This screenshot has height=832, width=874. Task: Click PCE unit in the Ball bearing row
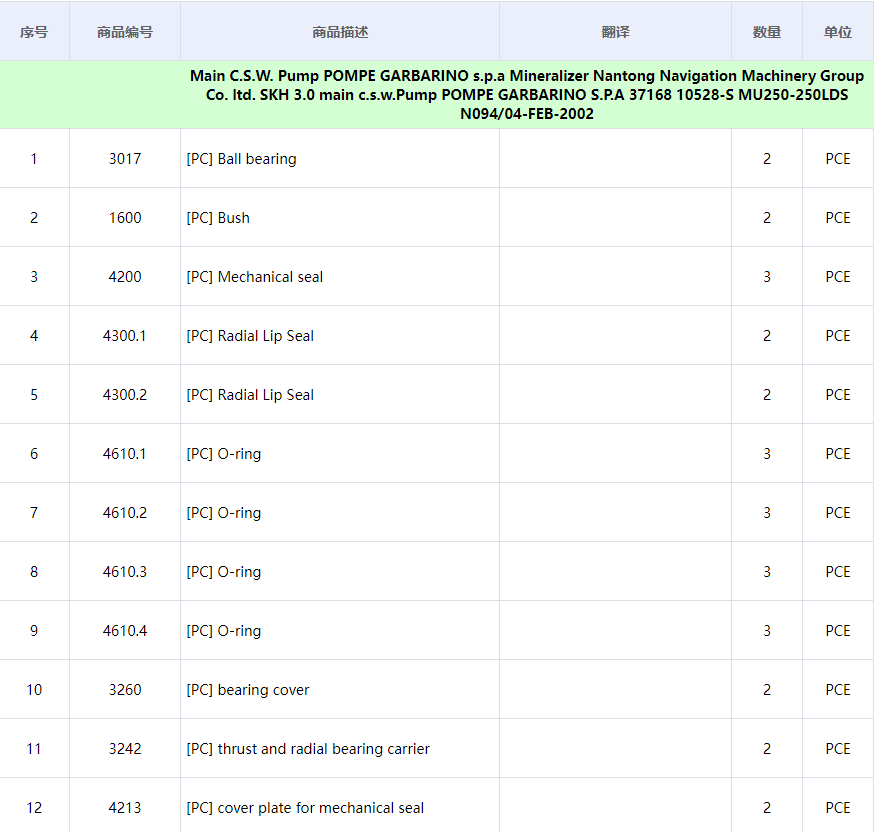tap(838, 159)
